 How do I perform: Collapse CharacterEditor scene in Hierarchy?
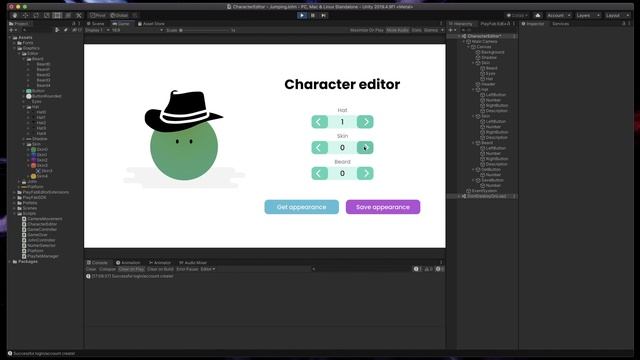pos(460,36)
